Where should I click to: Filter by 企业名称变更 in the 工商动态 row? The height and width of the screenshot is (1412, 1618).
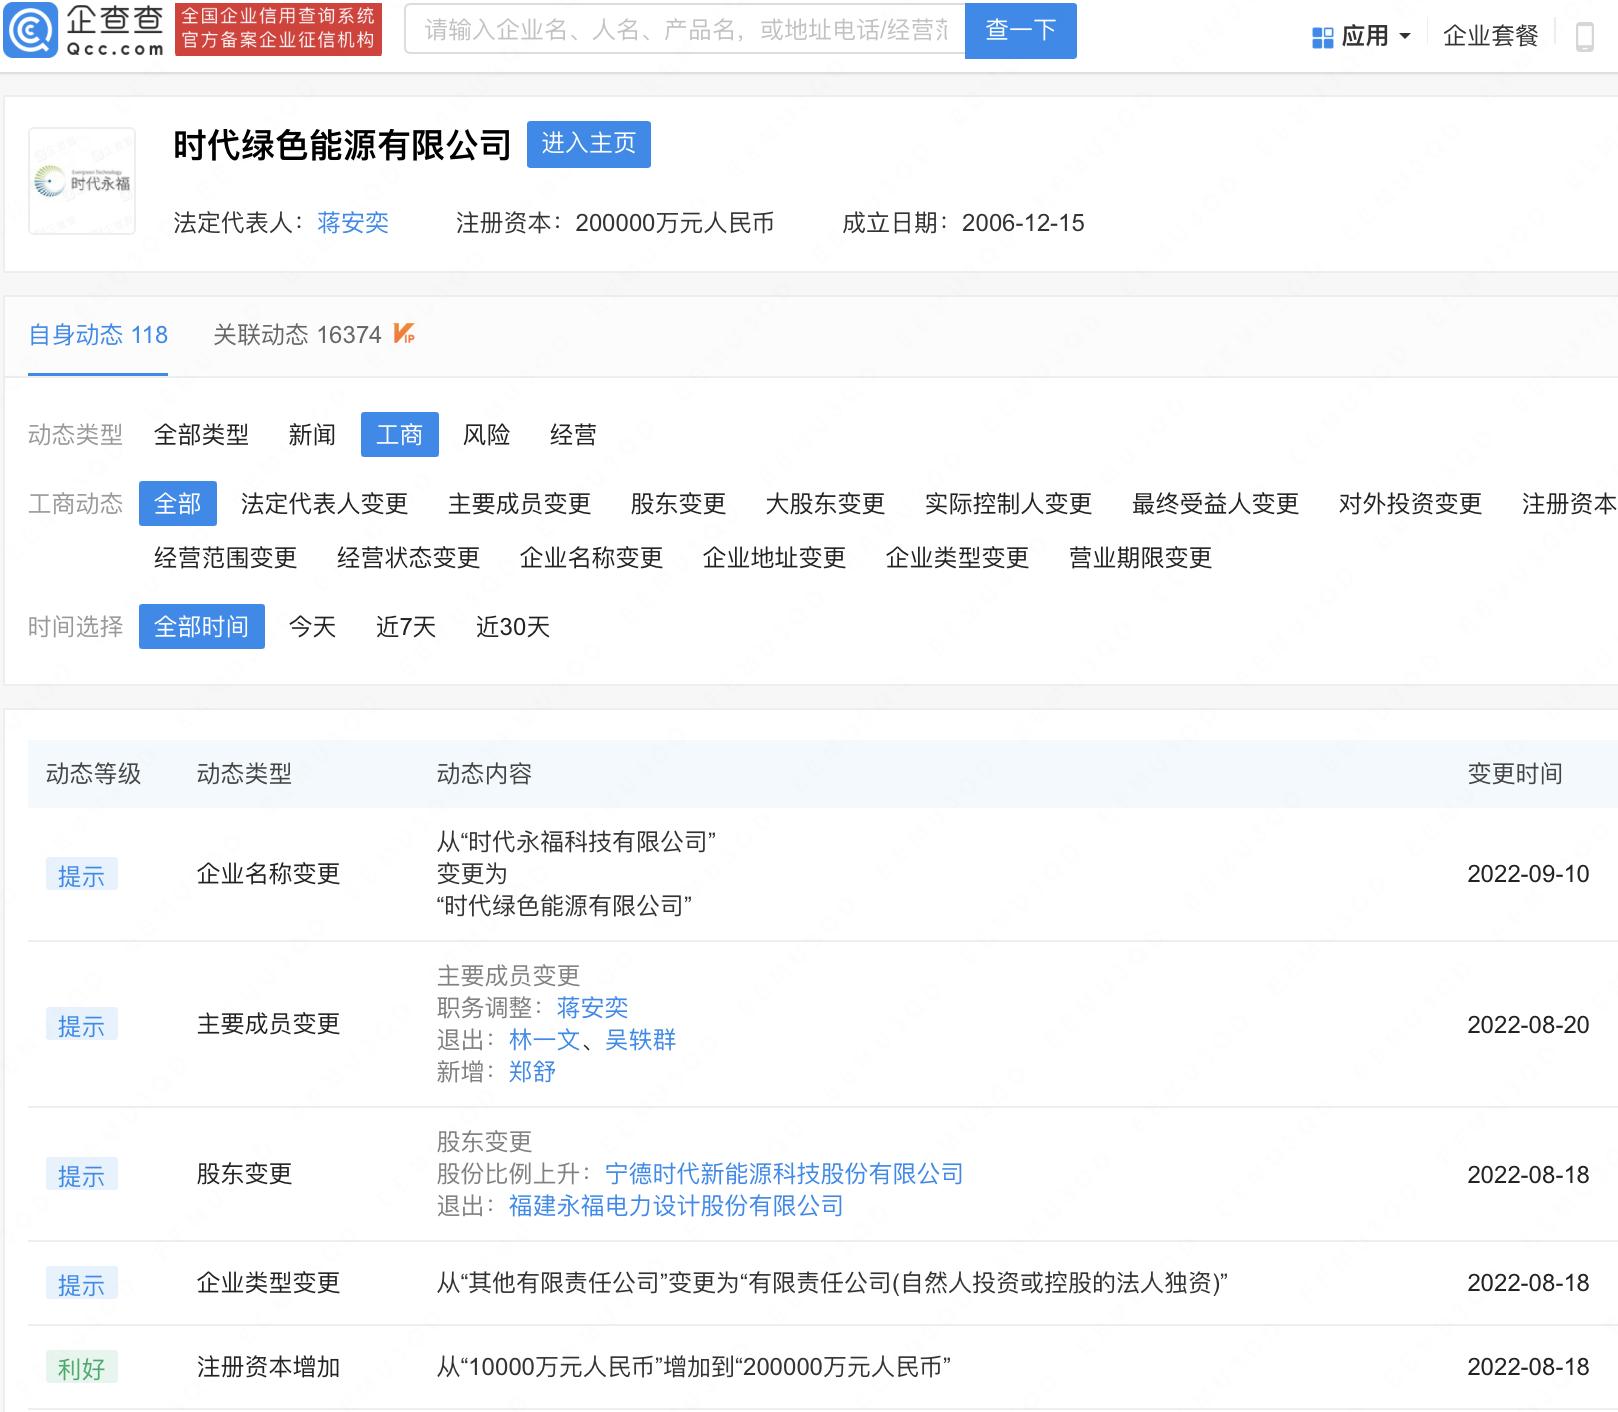click(x=591, y=558)
